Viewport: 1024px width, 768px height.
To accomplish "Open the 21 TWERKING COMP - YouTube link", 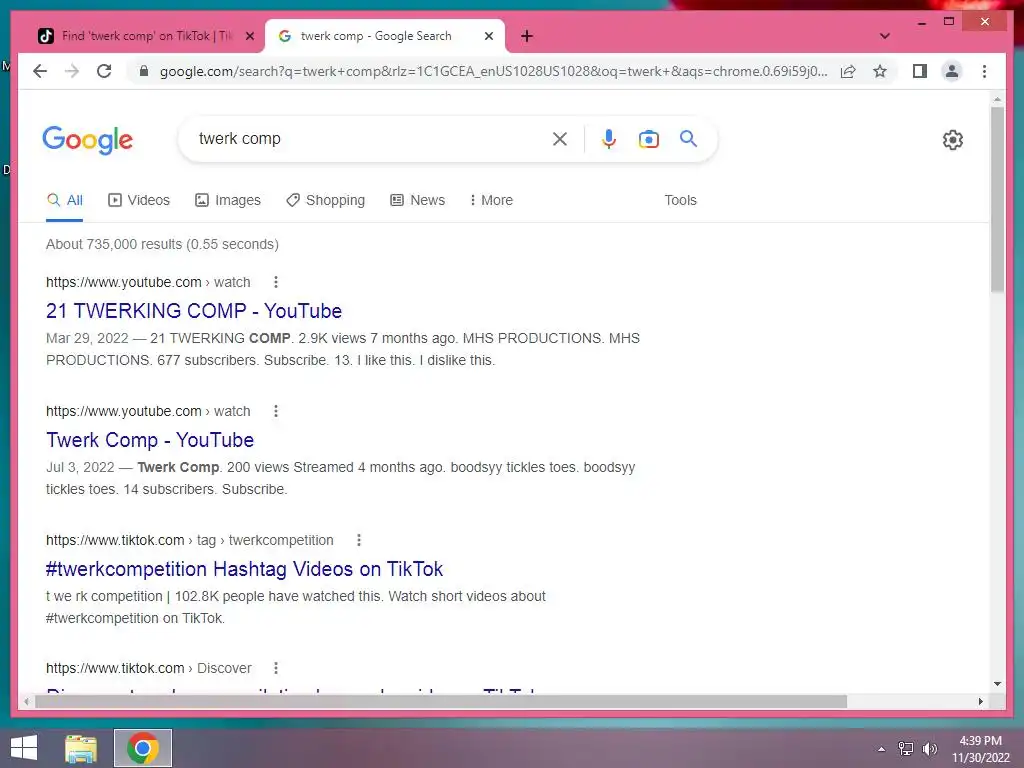I will pos(194,311).
